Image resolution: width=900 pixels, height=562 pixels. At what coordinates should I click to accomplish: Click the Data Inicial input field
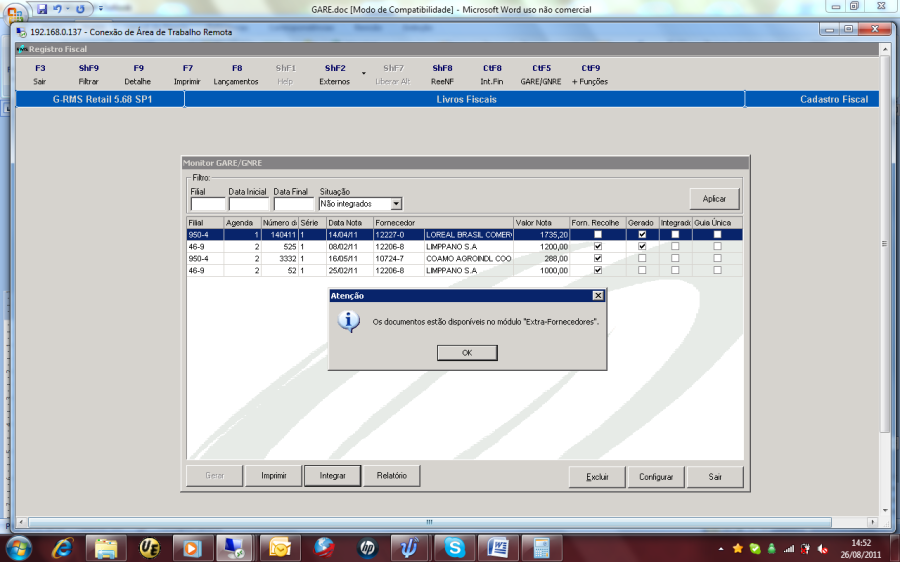(249, 204)
